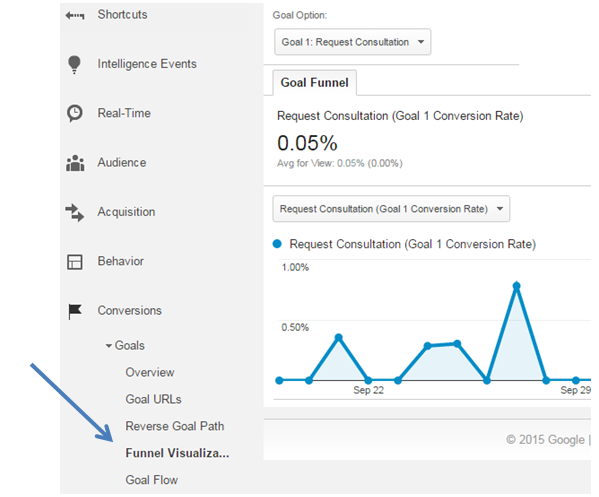
Task: Open the Acquisition reports
Action: click(x=126, y=212)
